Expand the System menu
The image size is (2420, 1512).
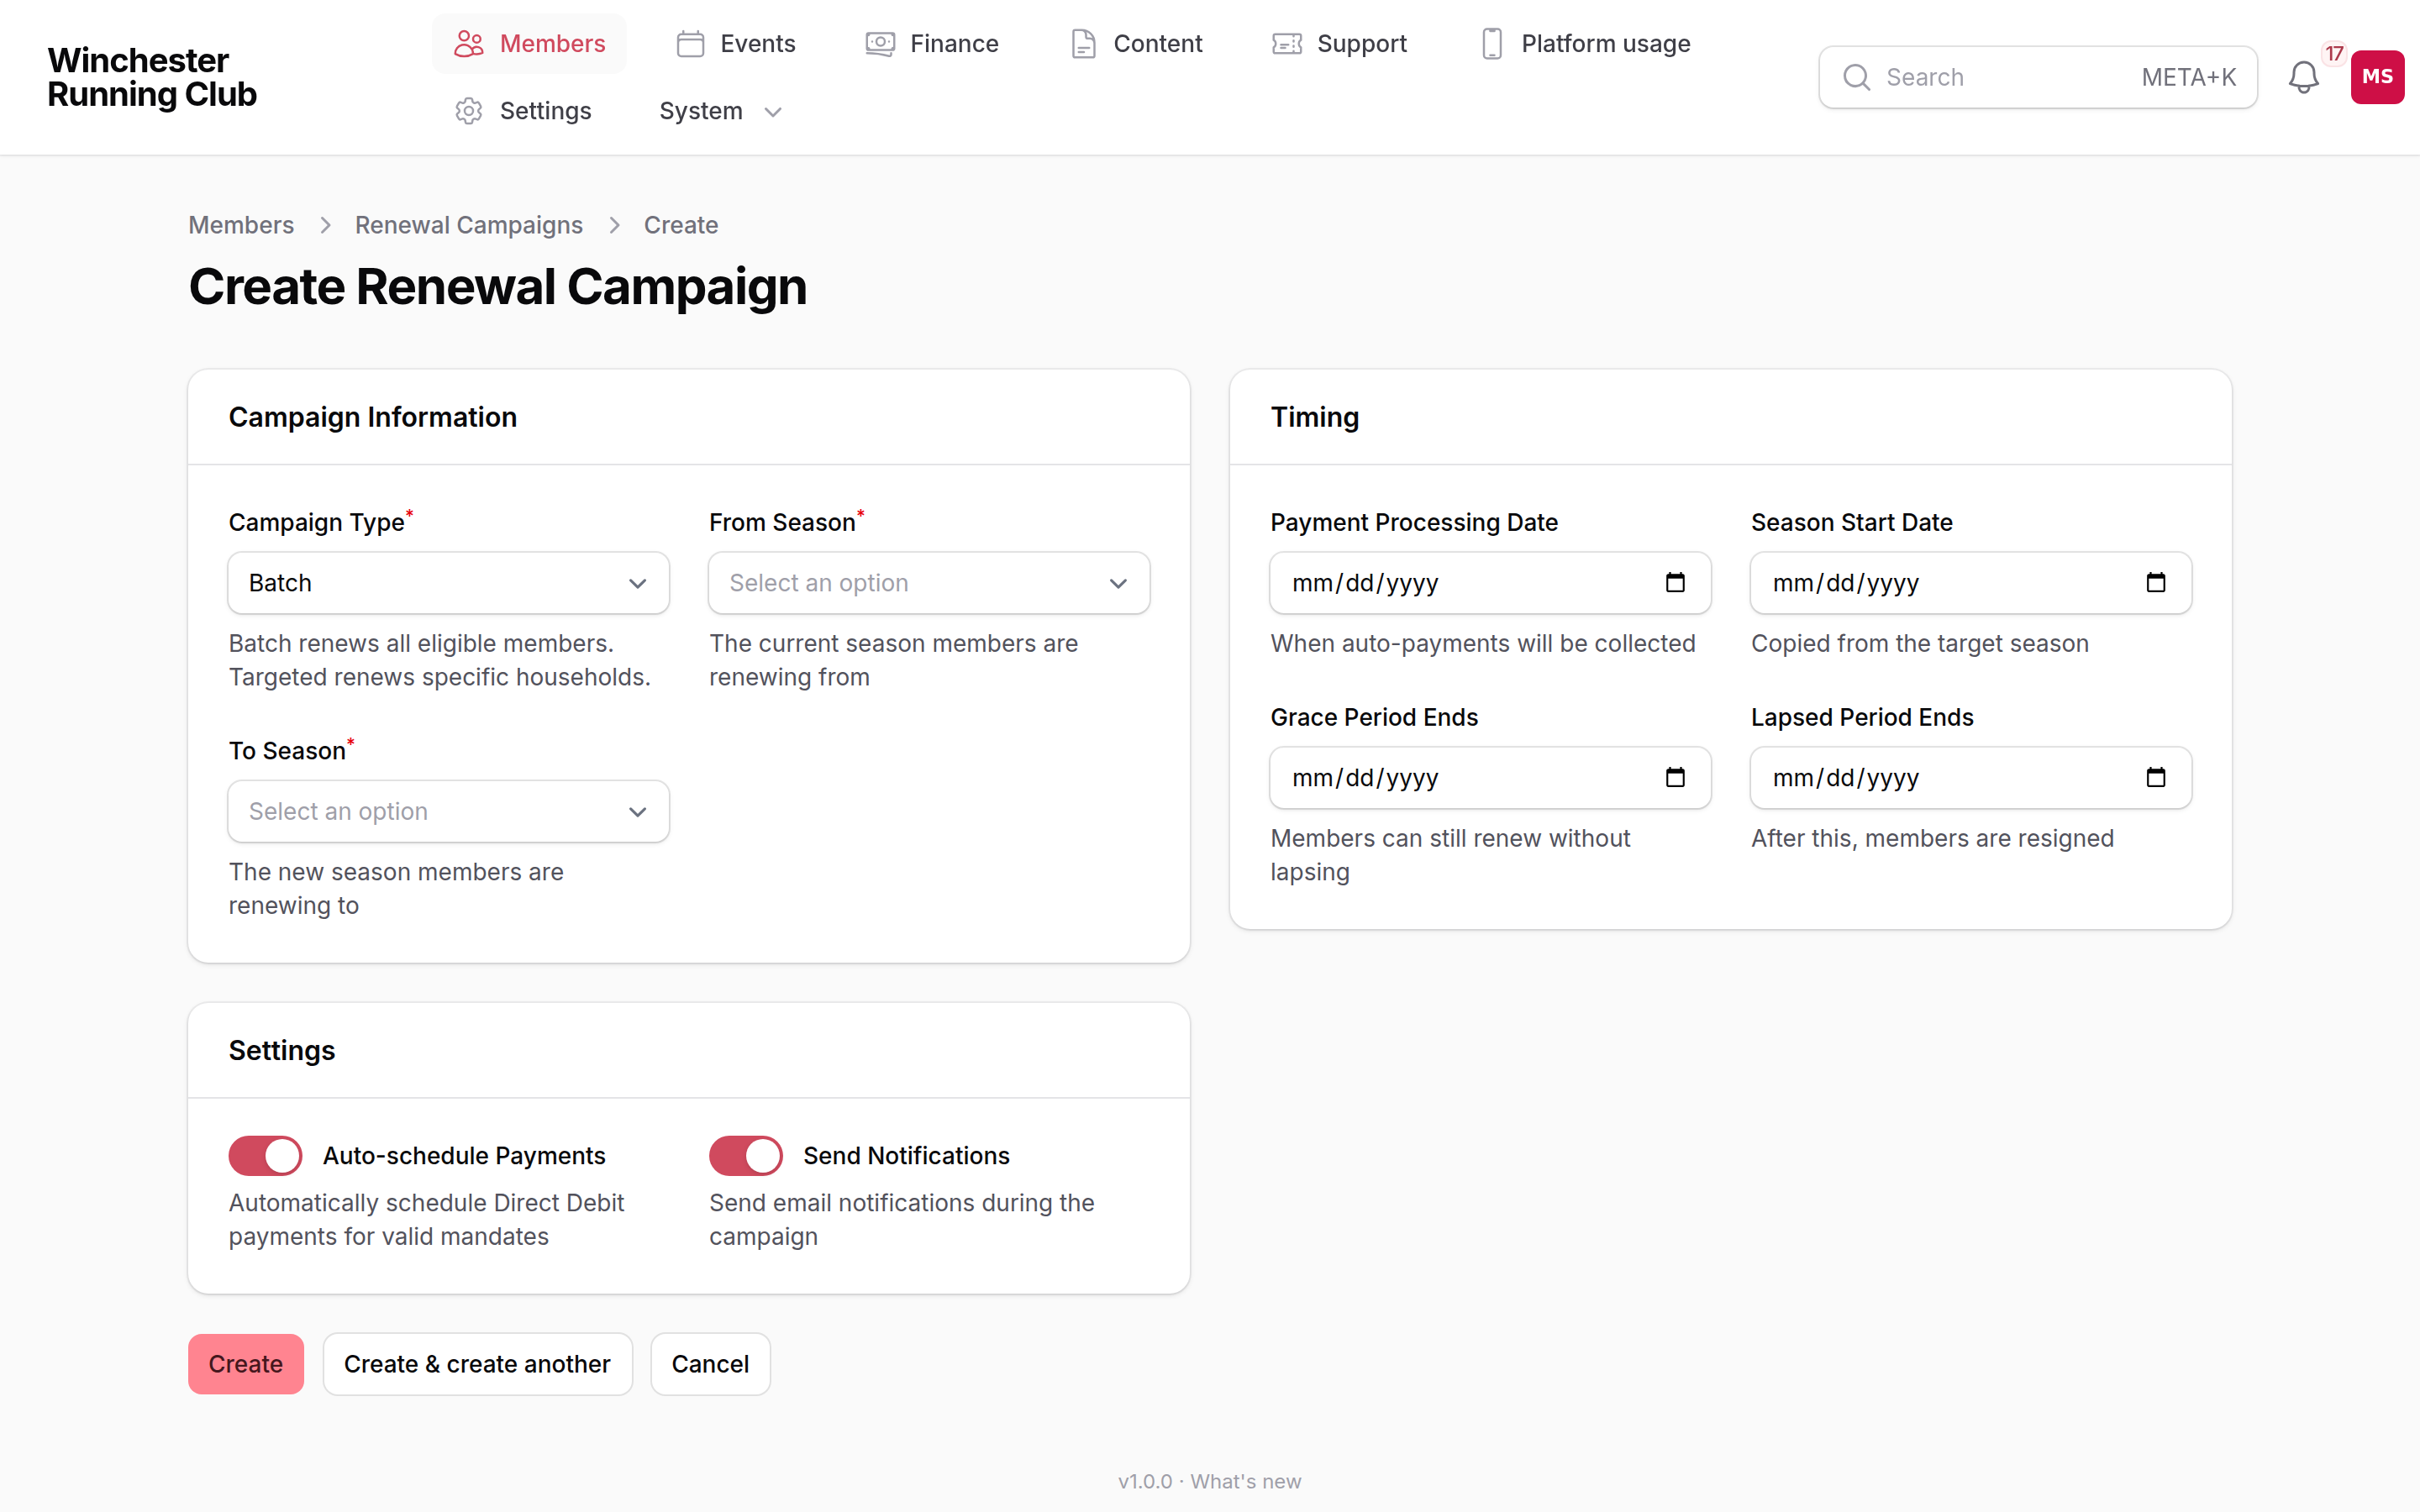click(720, 111)
